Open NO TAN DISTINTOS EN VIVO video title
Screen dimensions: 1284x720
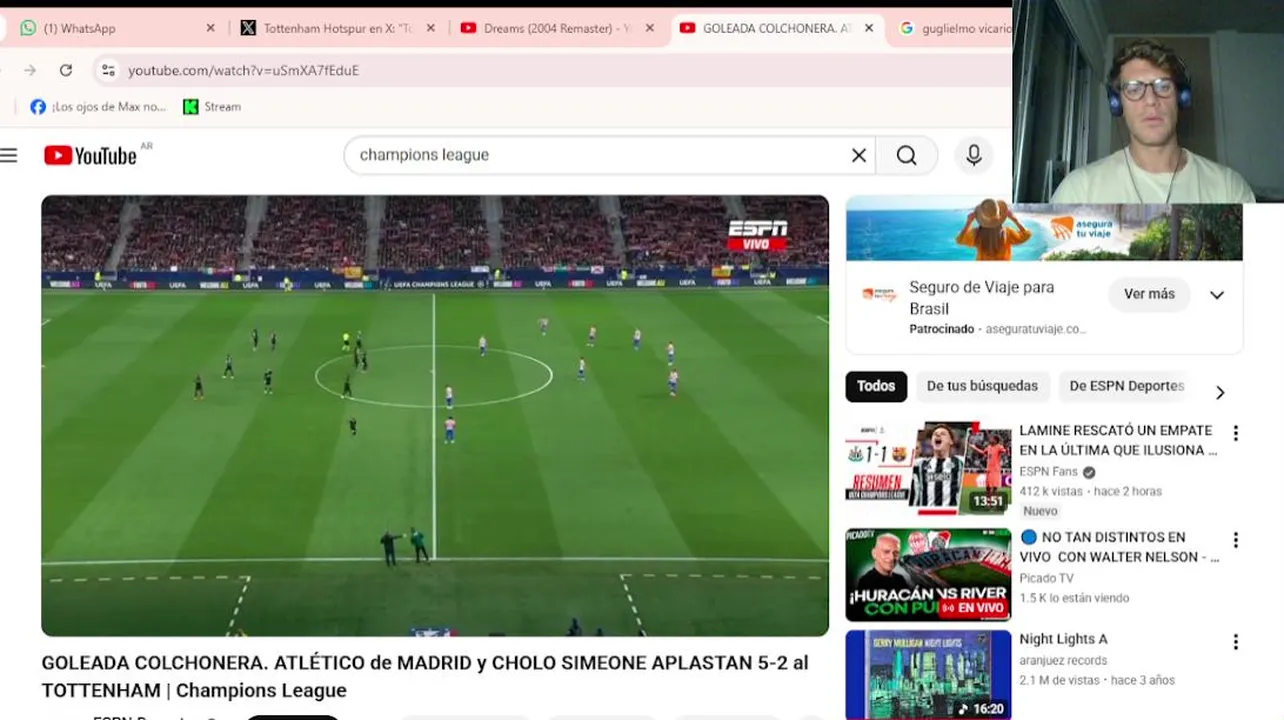[1119, 547]
